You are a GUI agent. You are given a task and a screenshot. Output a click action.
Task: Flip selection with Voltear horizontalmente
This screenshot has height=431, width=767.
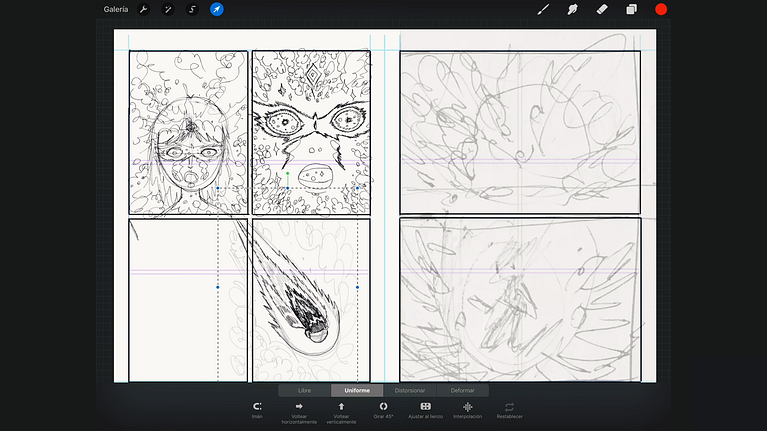click(x=299, y=409)
